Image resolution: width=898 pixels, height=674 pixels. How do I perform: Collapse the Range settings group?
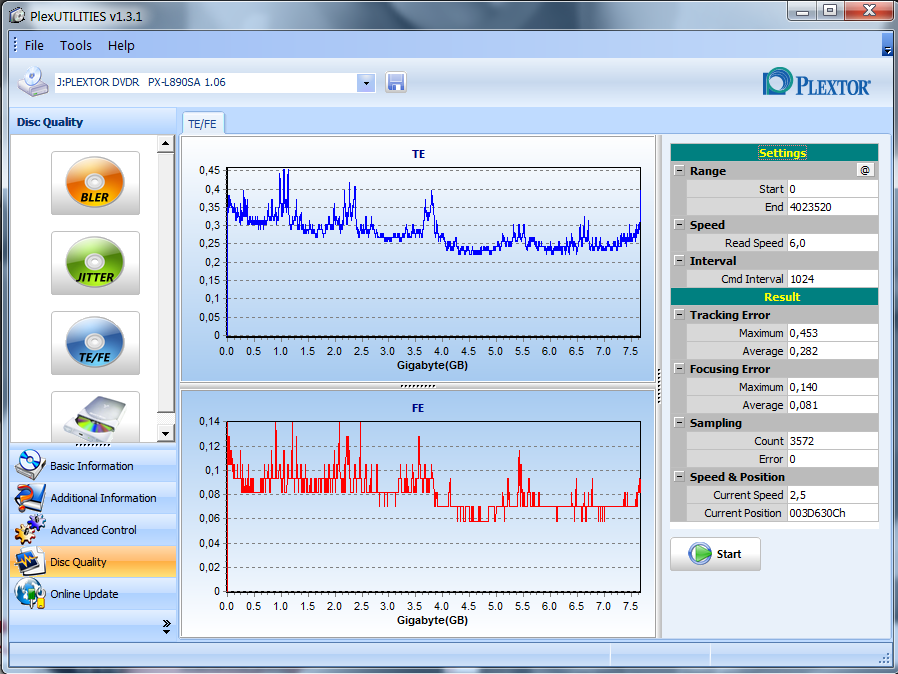click(679, 171)
